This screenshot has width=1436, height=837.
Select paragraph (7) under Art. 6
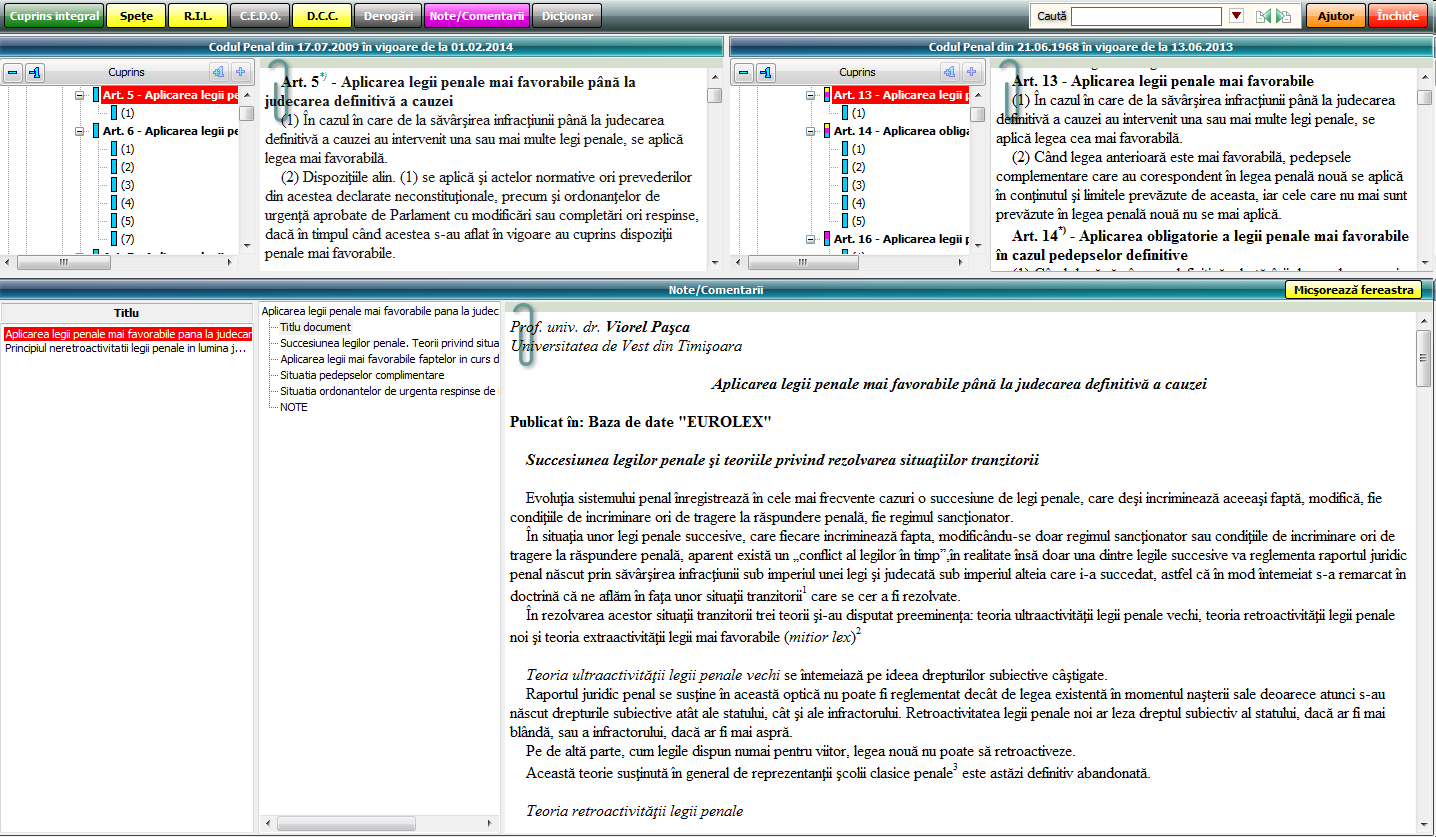(128, 239)
